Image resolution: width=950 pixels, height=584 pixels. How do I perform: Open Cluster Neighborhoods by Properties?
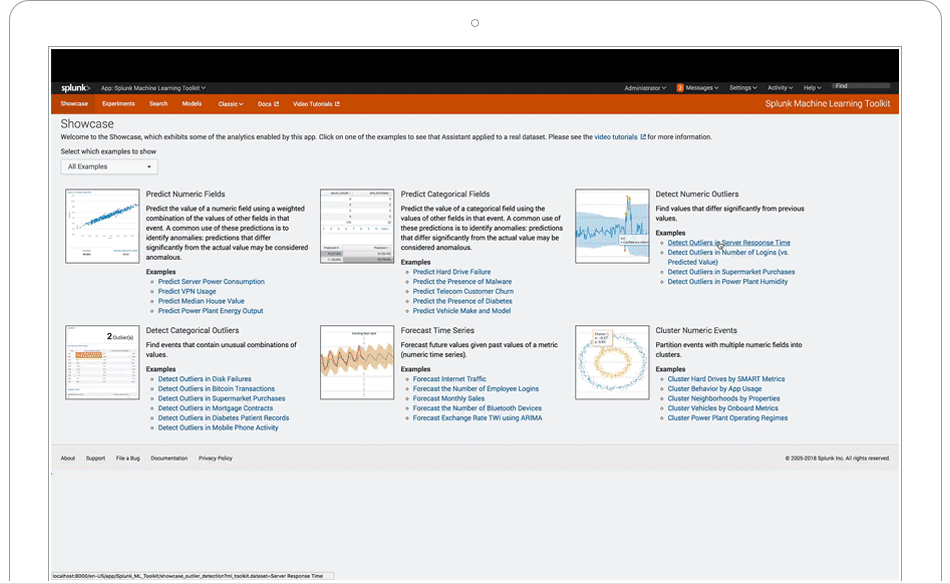click(x=723, y=399)
